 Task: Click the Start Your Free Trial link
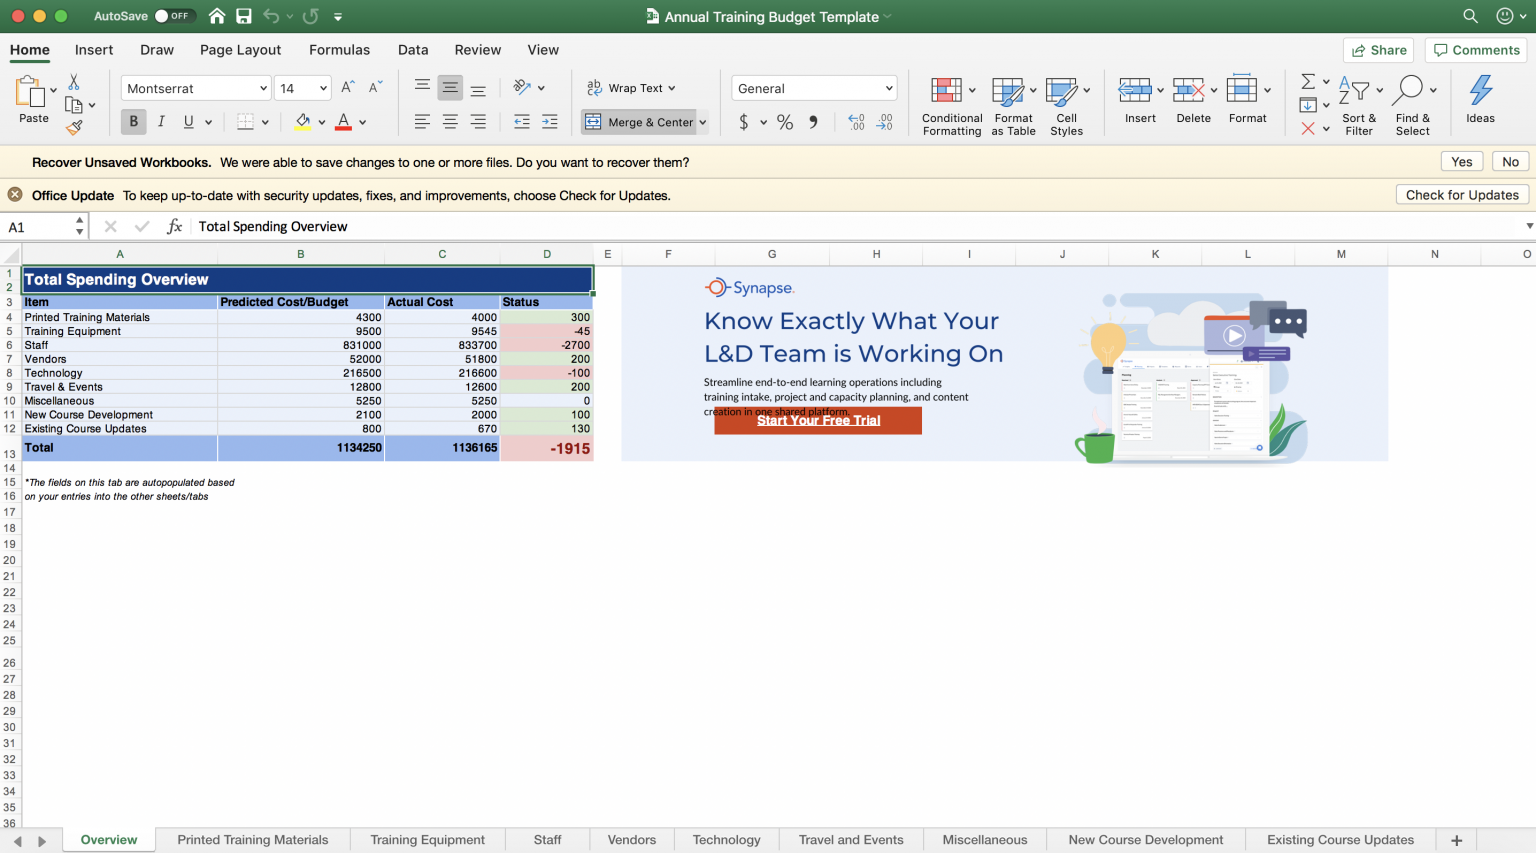(817, 420)
